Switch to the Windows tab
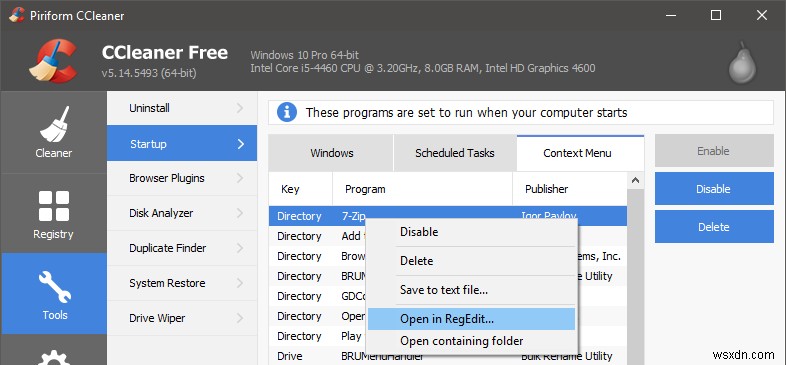 [331, 153]
